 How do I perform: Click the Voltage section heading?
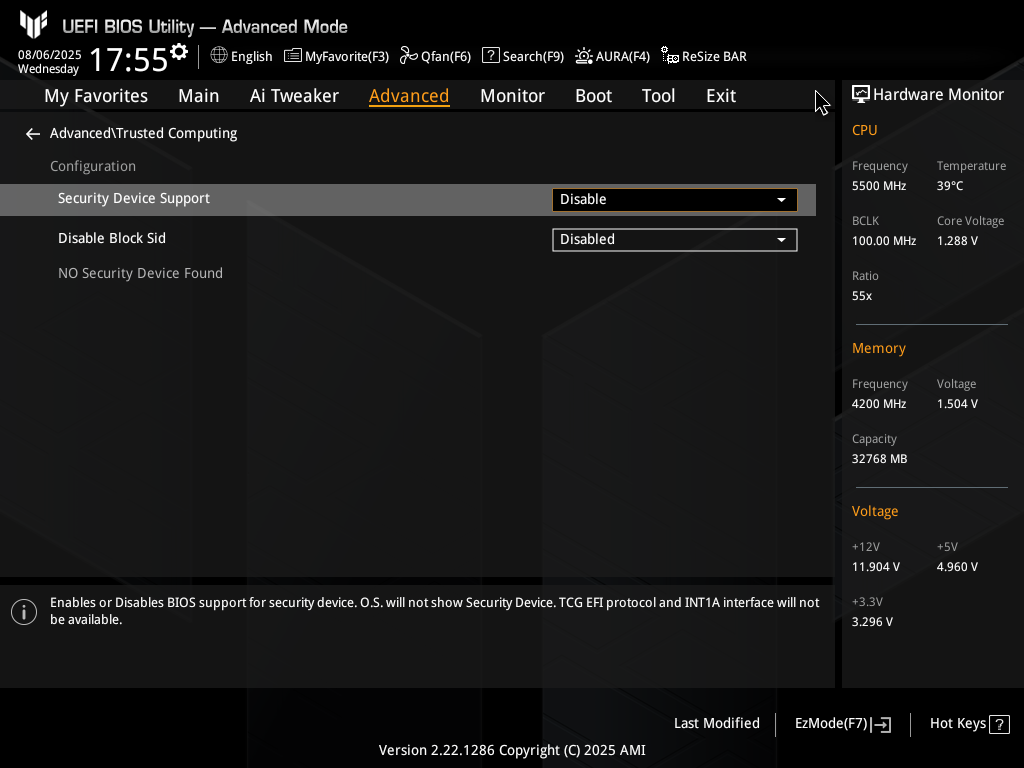click(874, 511)
